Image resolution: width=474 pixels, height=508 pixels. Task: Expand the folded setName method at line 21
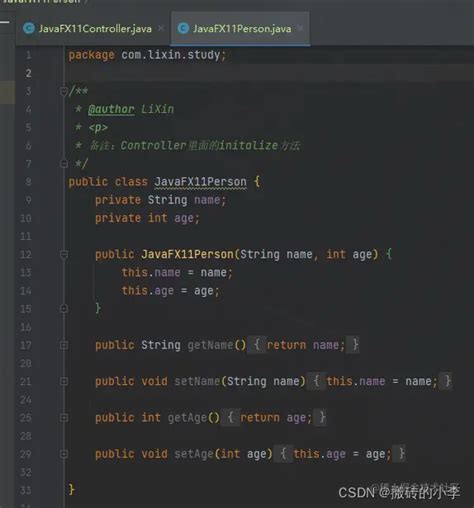coord(64,381)
